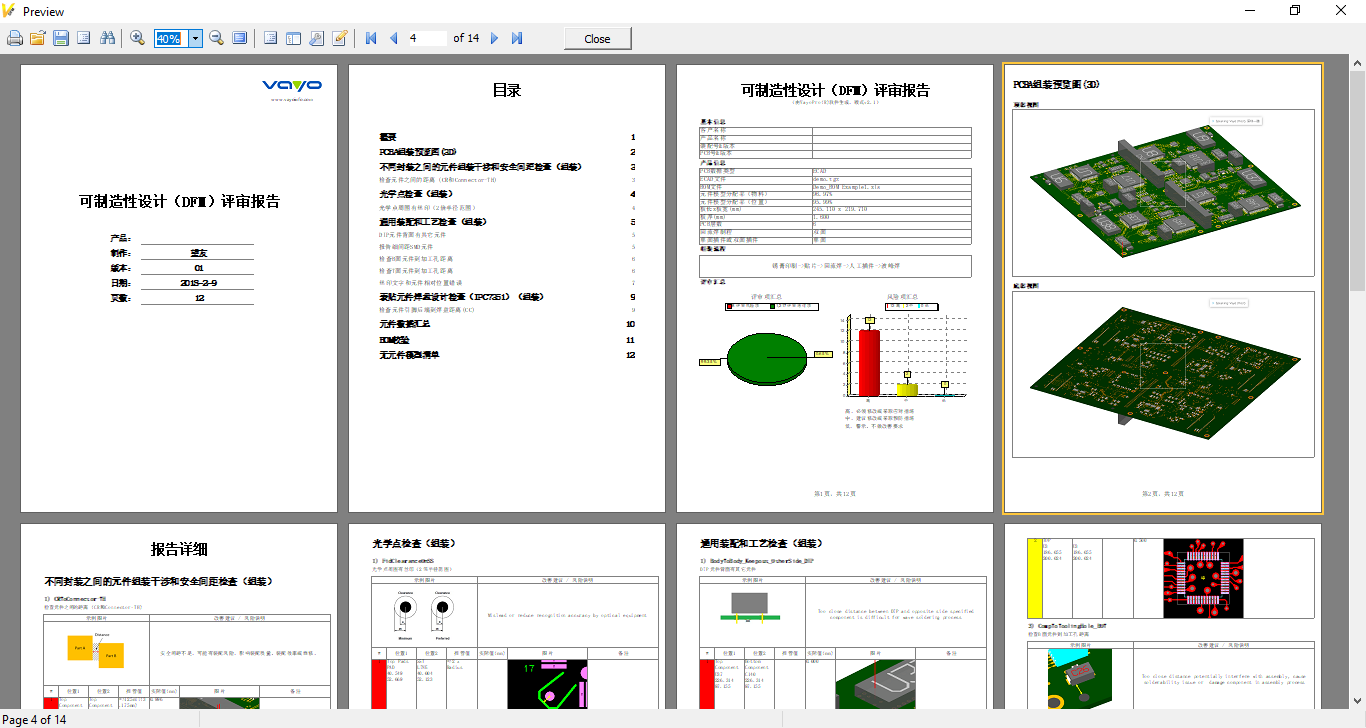The height and width of the screenshot is (728, 1366).
Task: Open a report file via folder icon
Action: tap(38, 38)
